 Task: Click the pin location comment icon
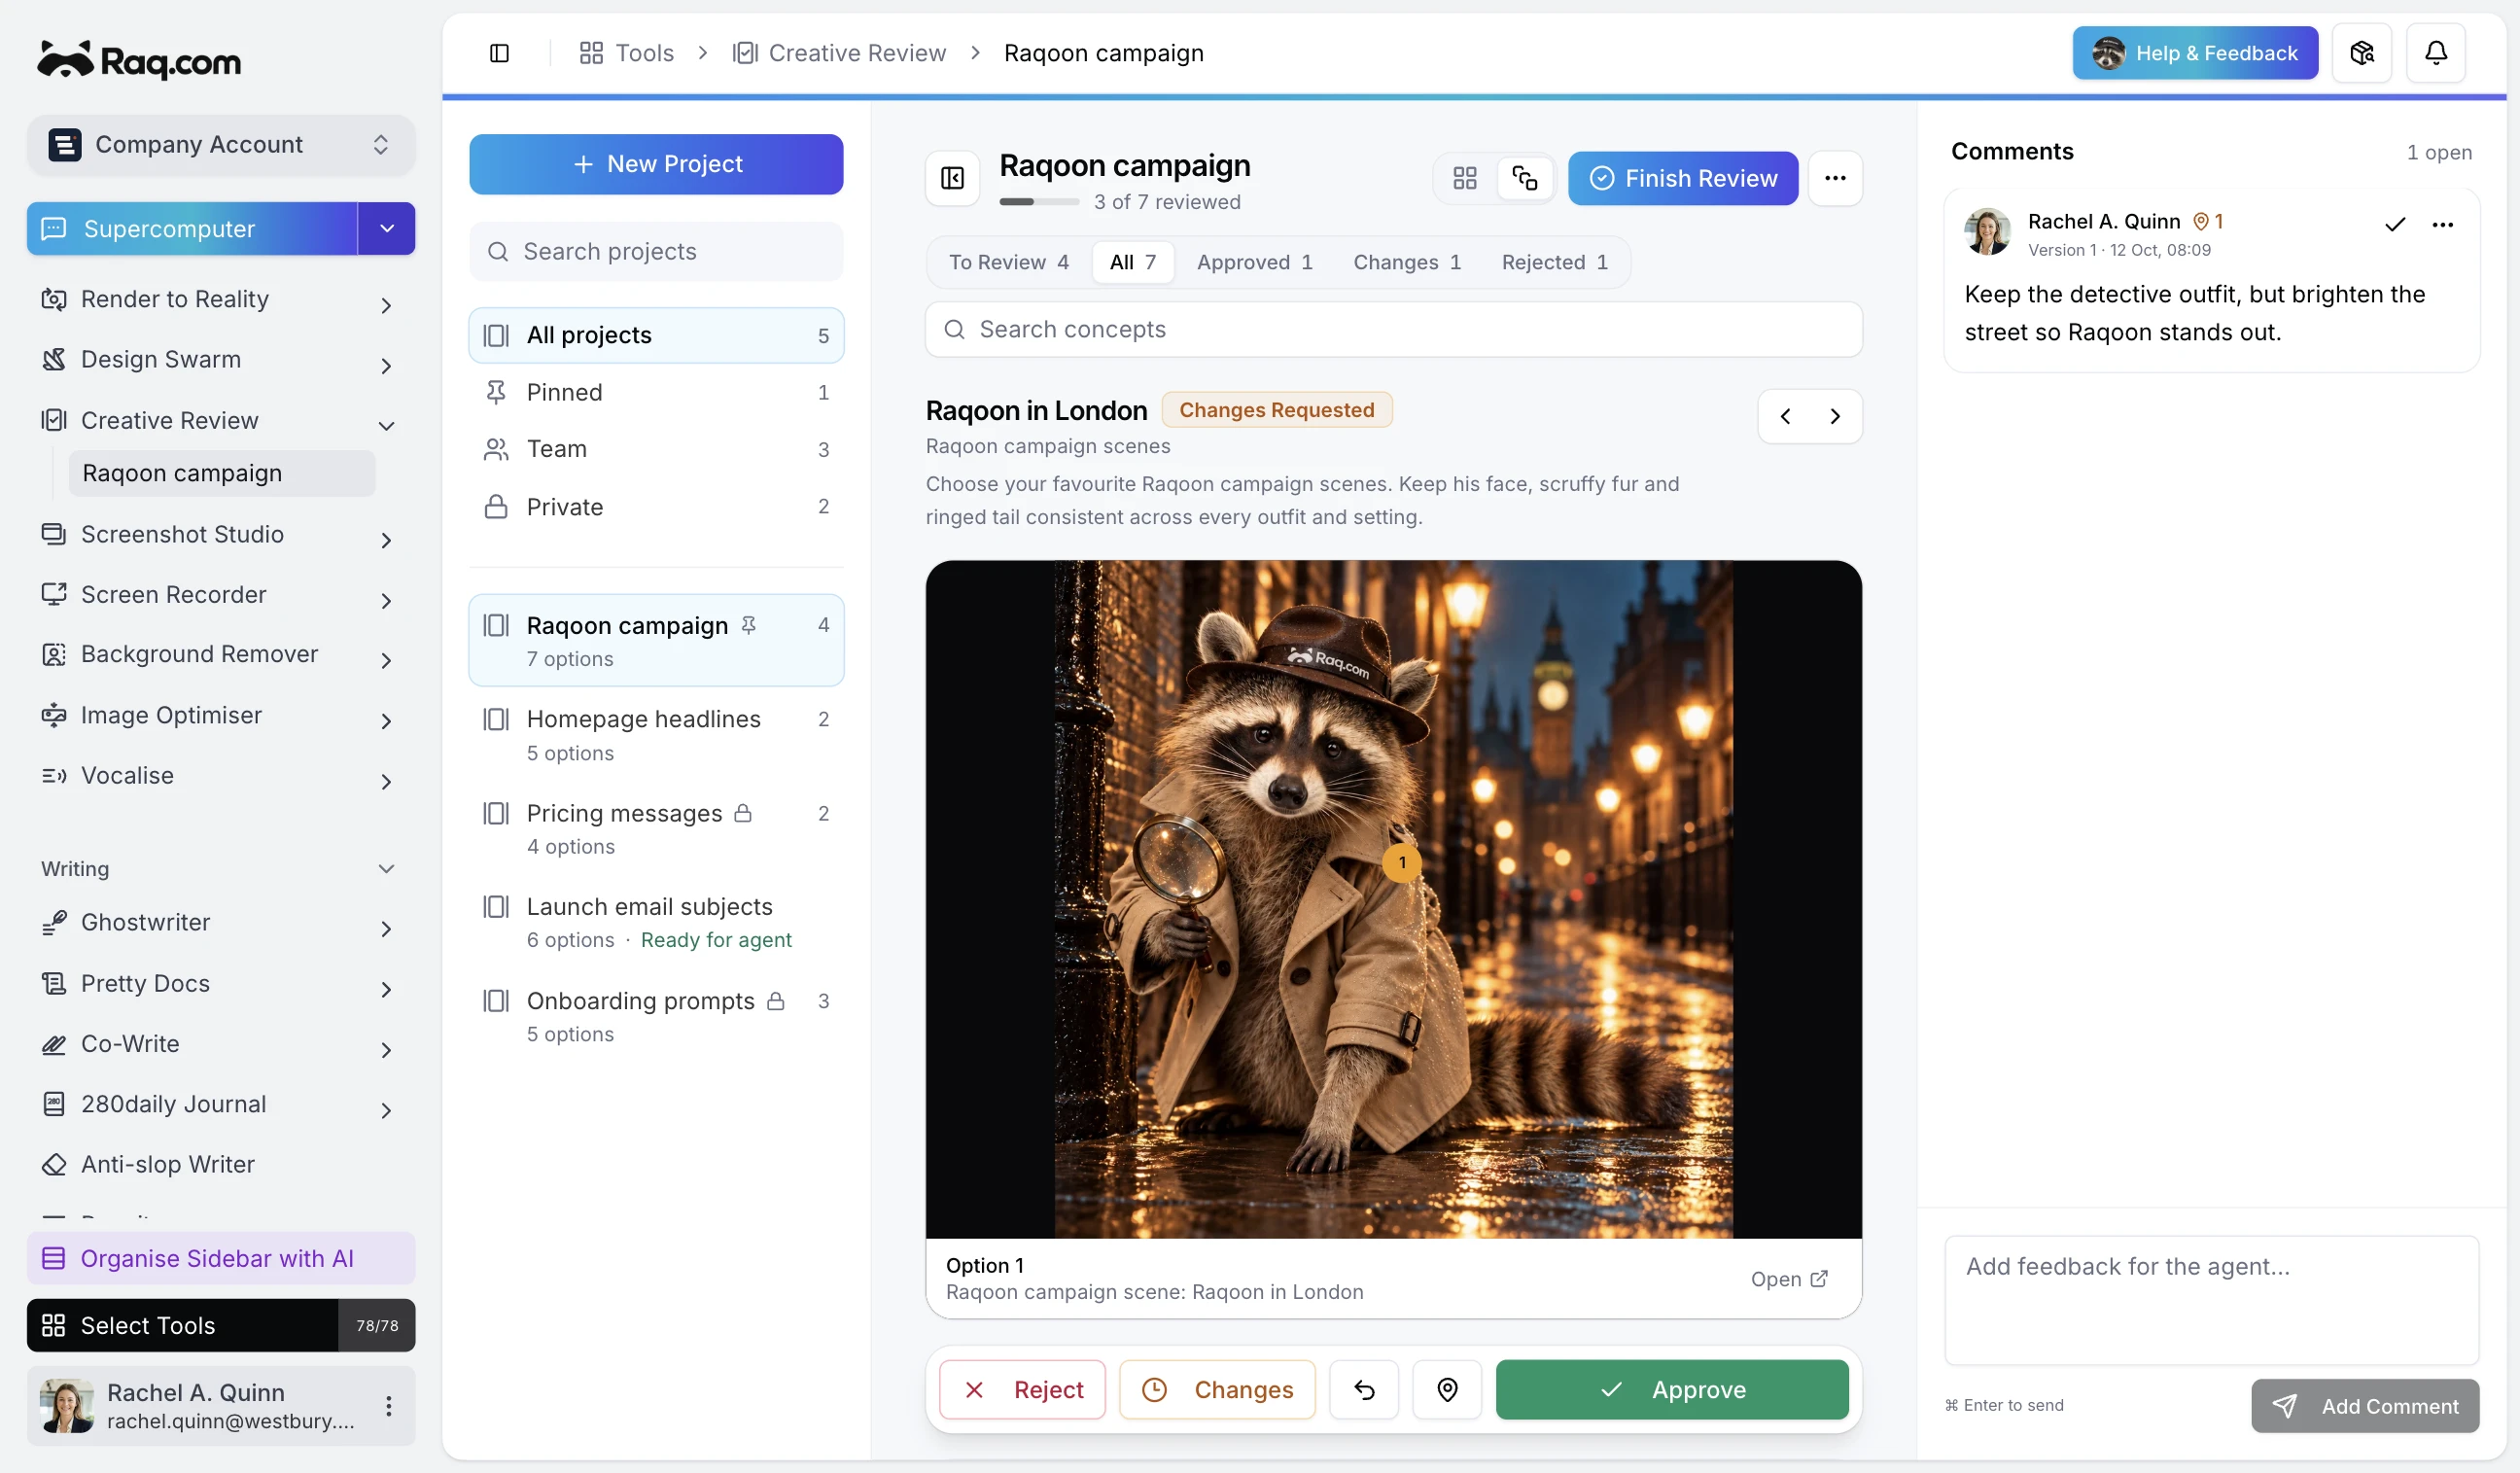click(x=1447, y=1389)
